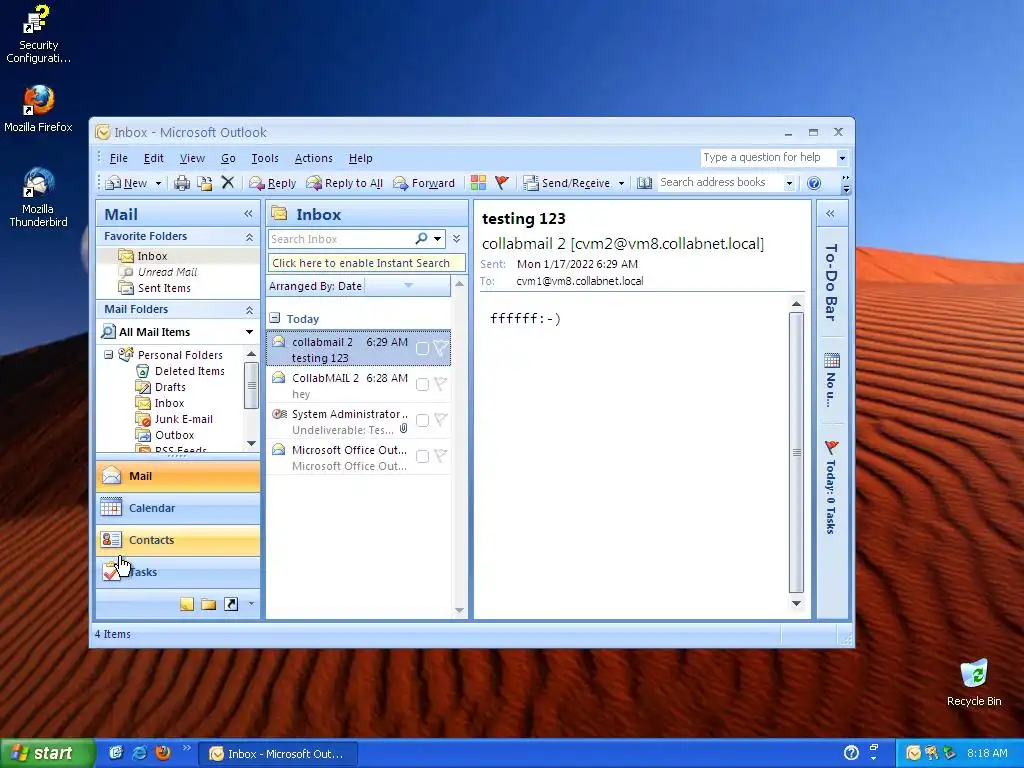Open the File menu
Screen dimensions: 1024x768
click(119, 158)
